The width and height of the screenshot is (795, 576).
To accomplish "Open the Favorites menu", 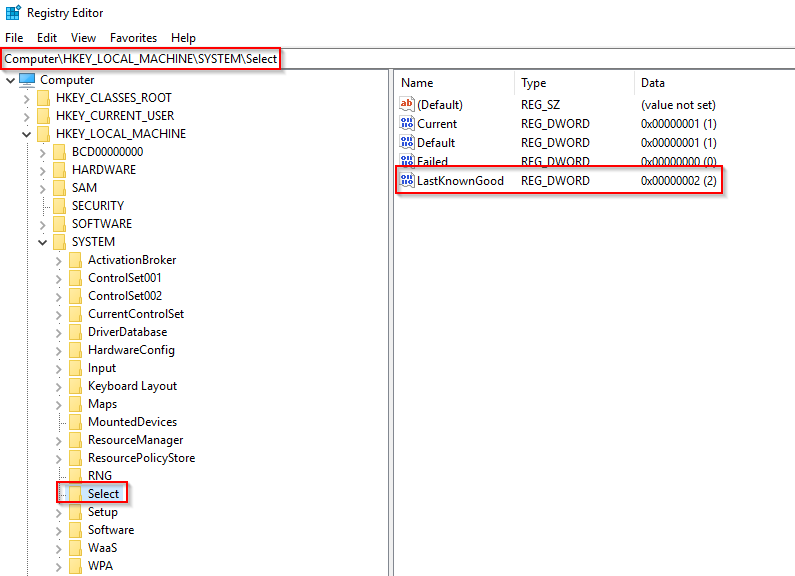I will click(133, 38).
